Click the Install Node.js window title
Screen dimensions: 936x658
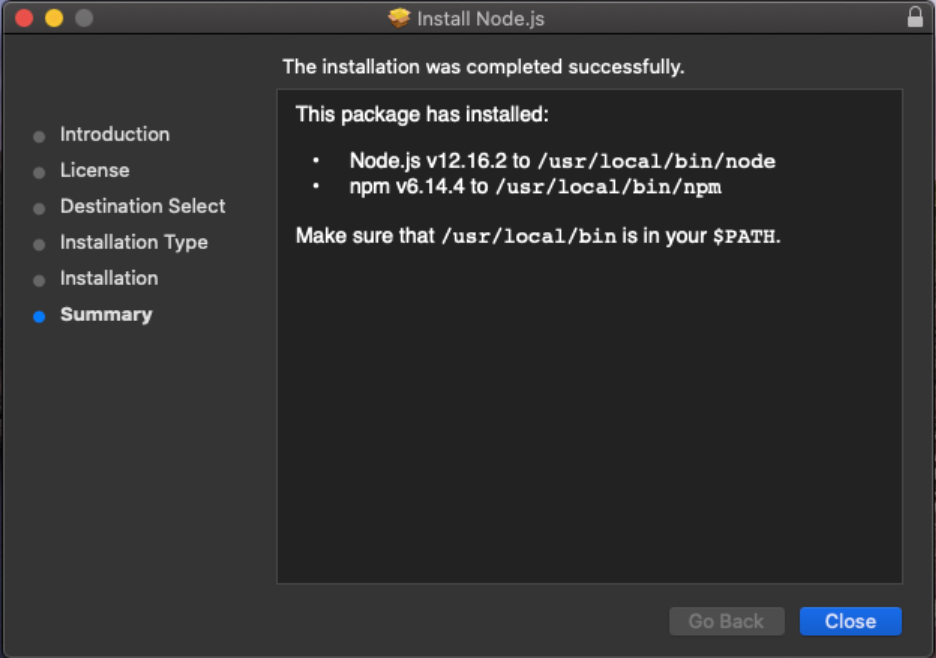[481, 19]
